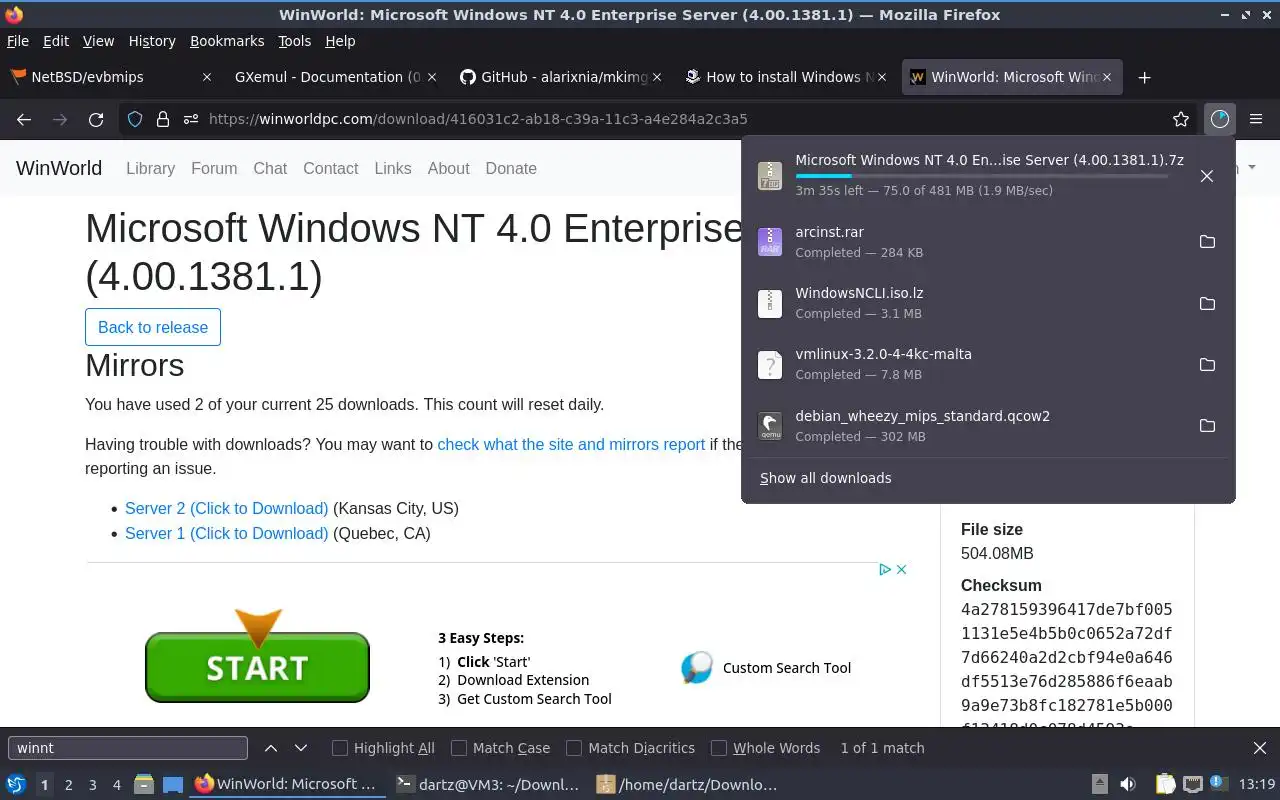1280x800 pixels.
Task: Close the WinWorld tab
Action: pos(1106,77)
